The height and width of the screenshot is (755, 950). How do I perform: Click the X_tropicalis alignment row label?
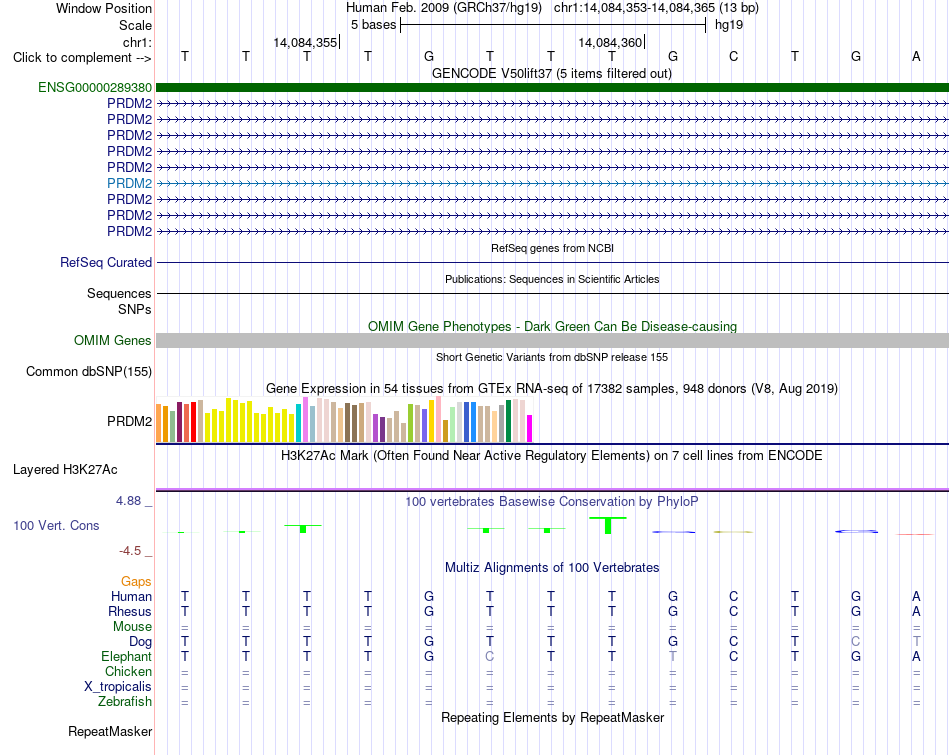coord(118,687)
